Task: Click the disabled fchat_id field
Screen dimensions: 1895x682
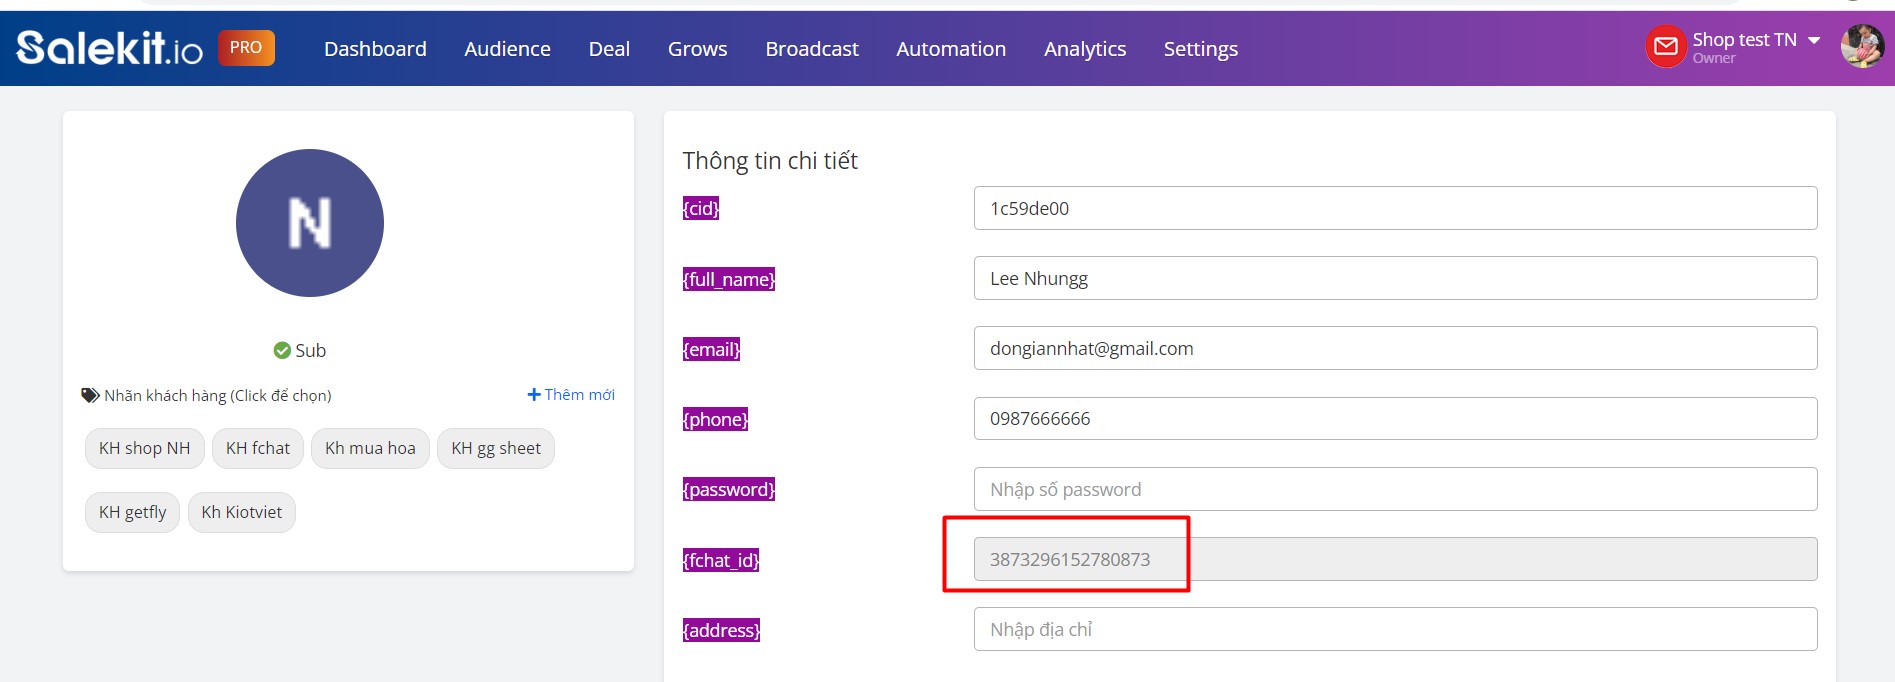Action: [x=1395, y=559]
